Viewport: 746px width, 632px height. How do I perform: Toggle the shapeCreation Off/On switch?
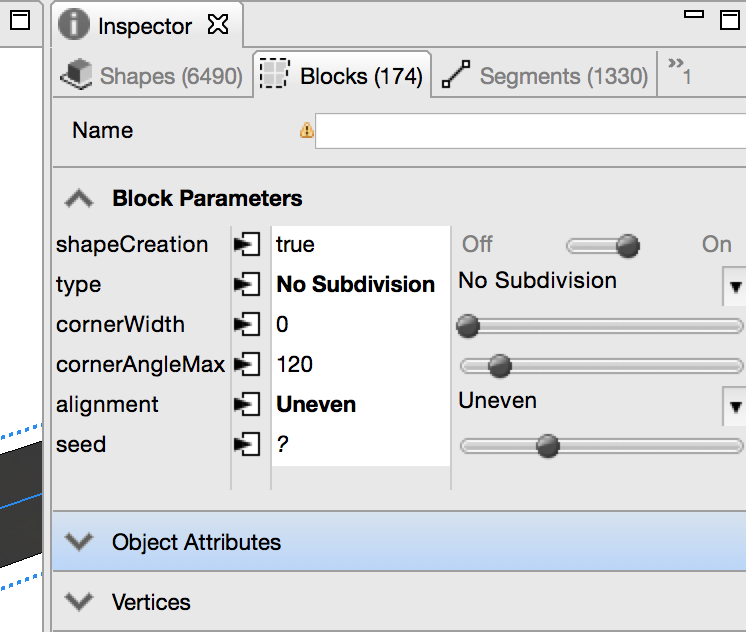point(602,245)
